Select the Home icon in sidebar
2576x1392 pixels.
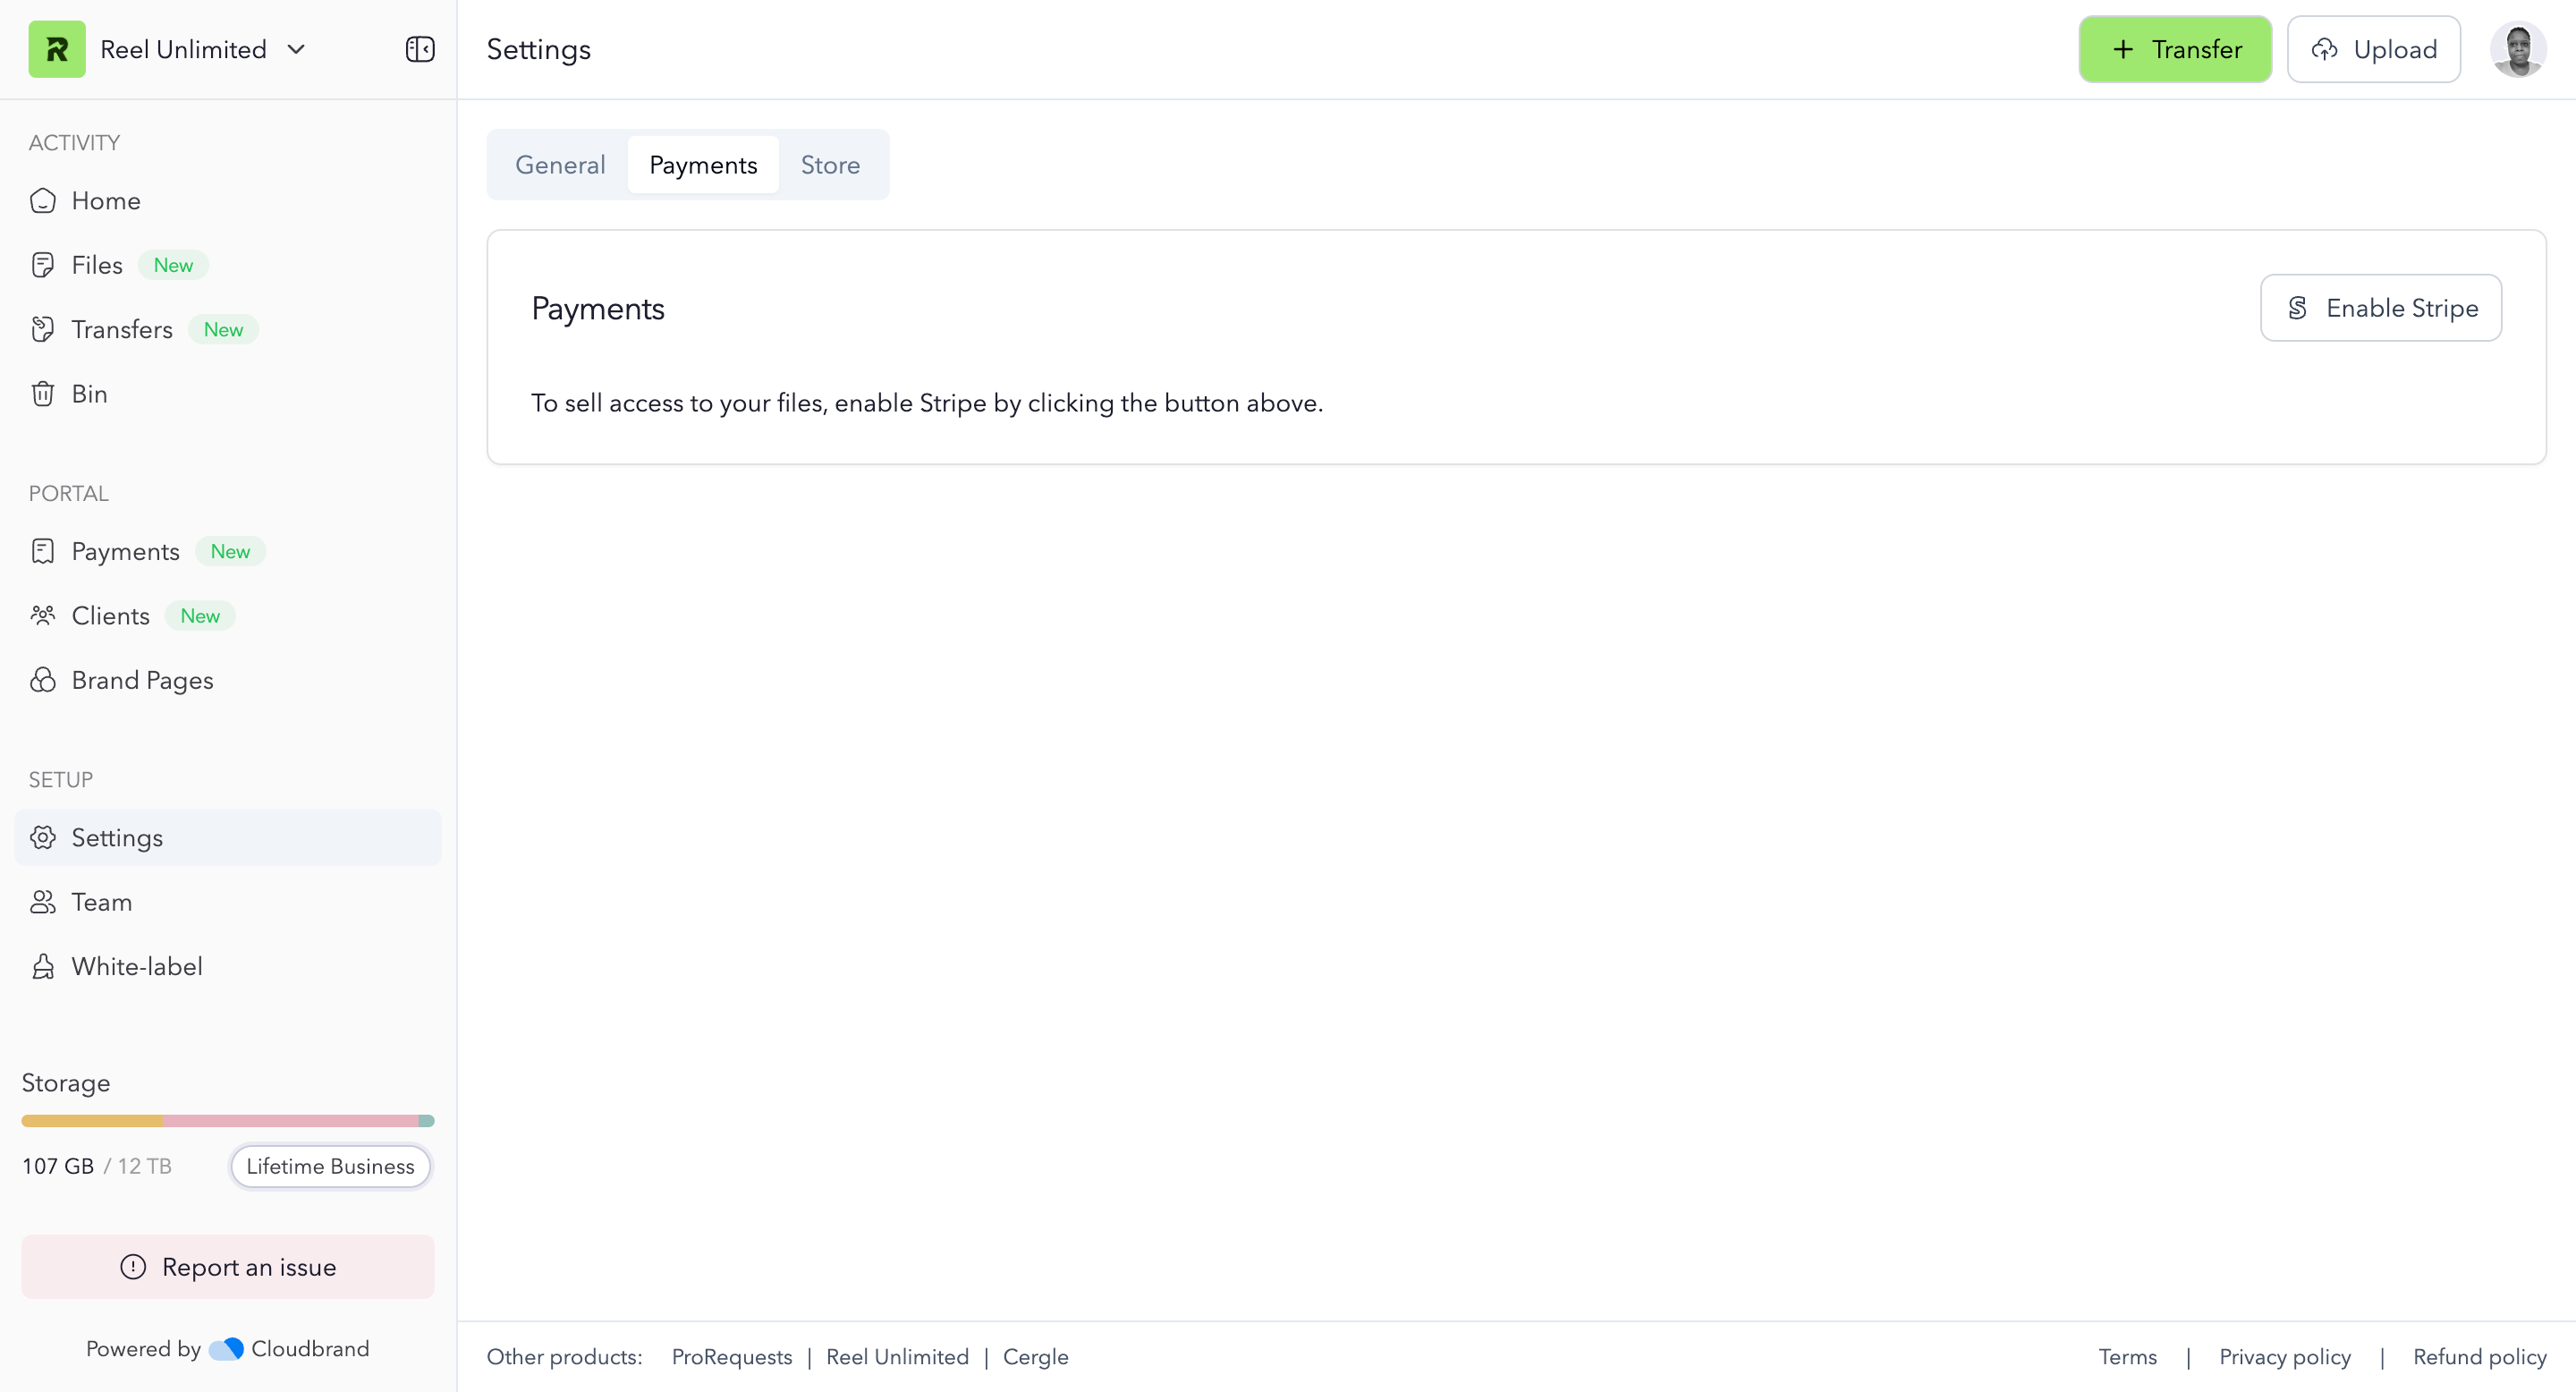coord(43,200)
